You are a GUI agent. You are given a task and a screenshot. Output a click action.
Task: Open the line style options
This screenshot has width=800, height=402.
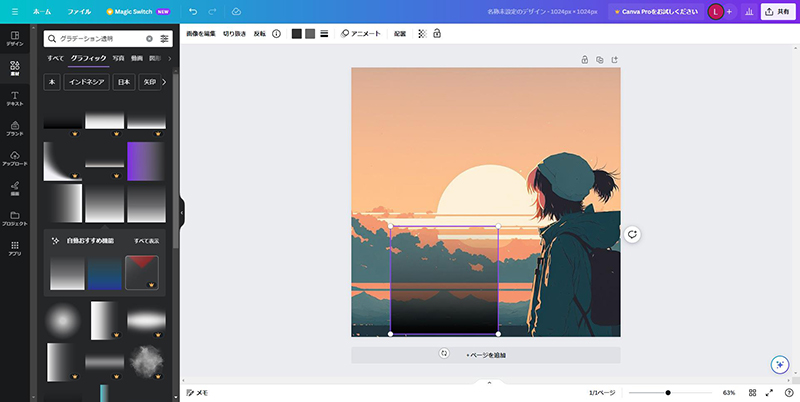coord(324,34)
